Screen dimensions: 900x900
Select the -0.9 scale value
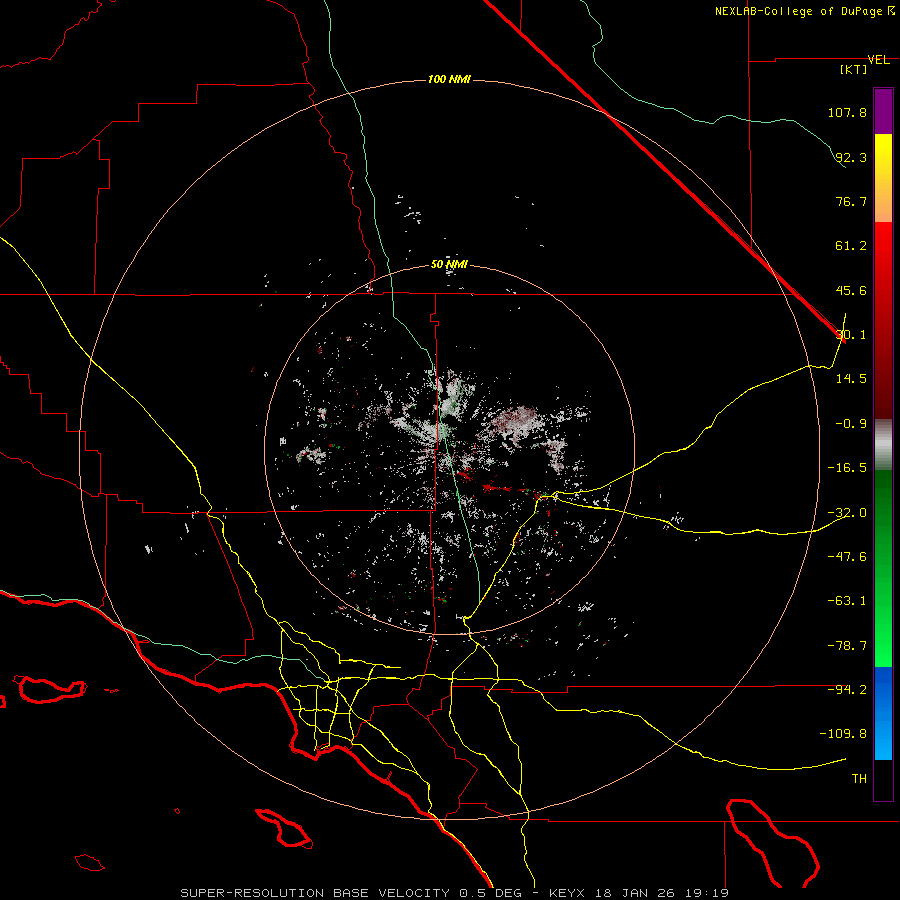tap(851, 424)
